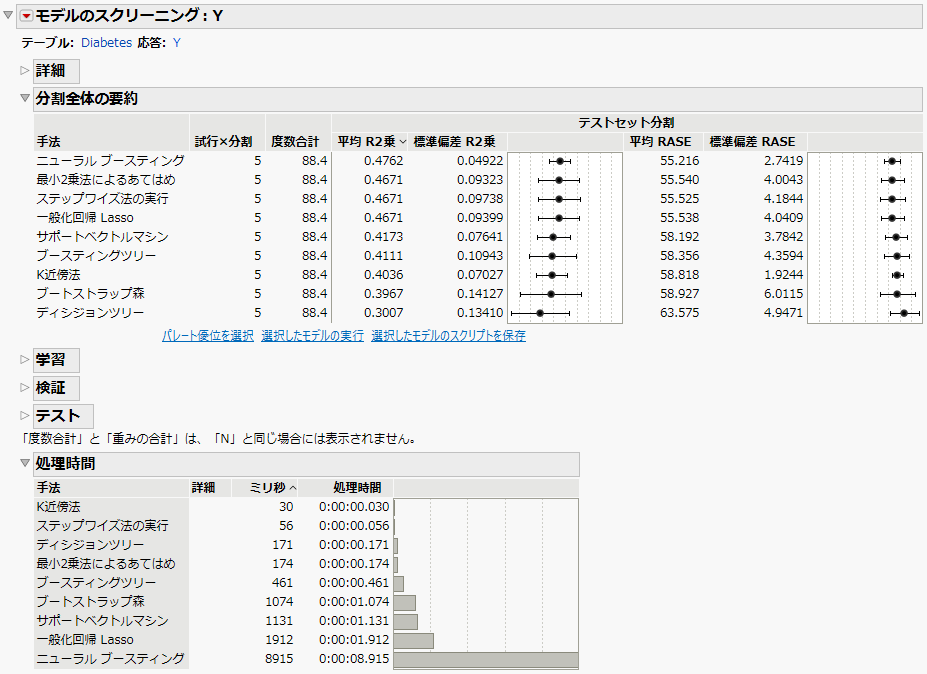Click the 処理時間 column header
Viewport: 927px width, 674px height.
[357, 488]
